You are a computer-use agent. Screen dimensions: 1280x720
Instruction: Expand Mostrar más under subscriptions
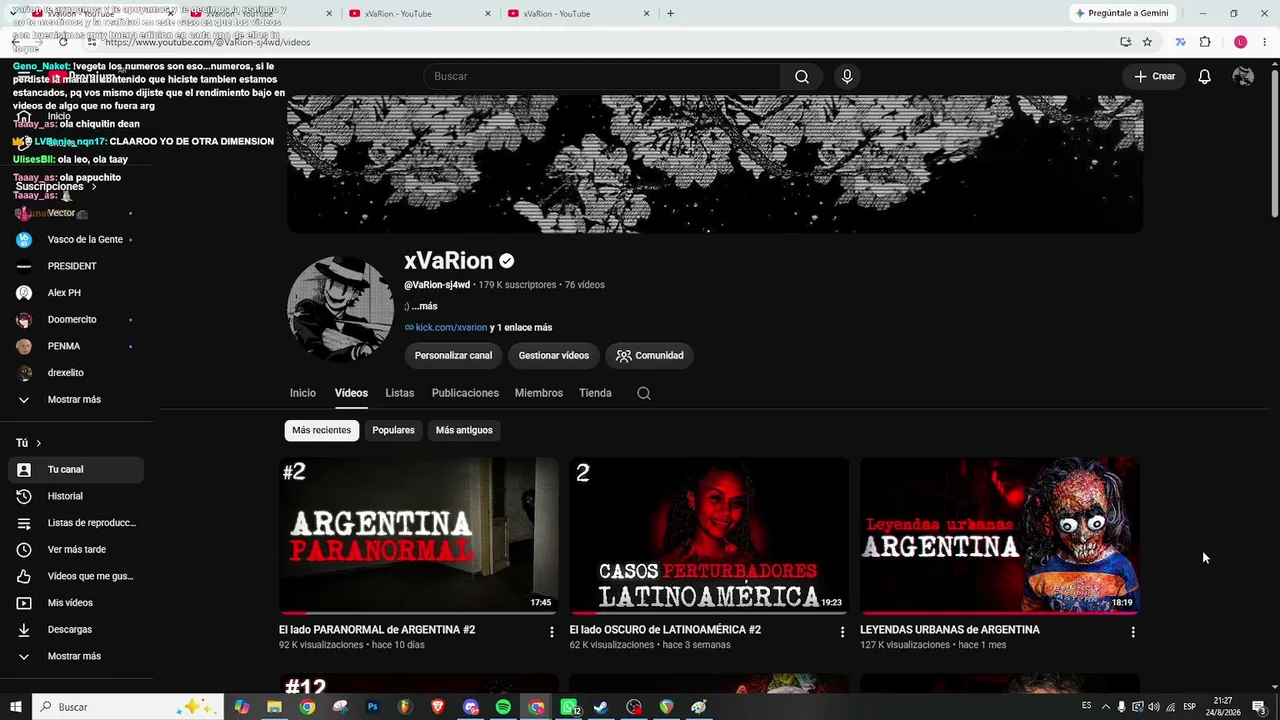click(x=76, y=399)
